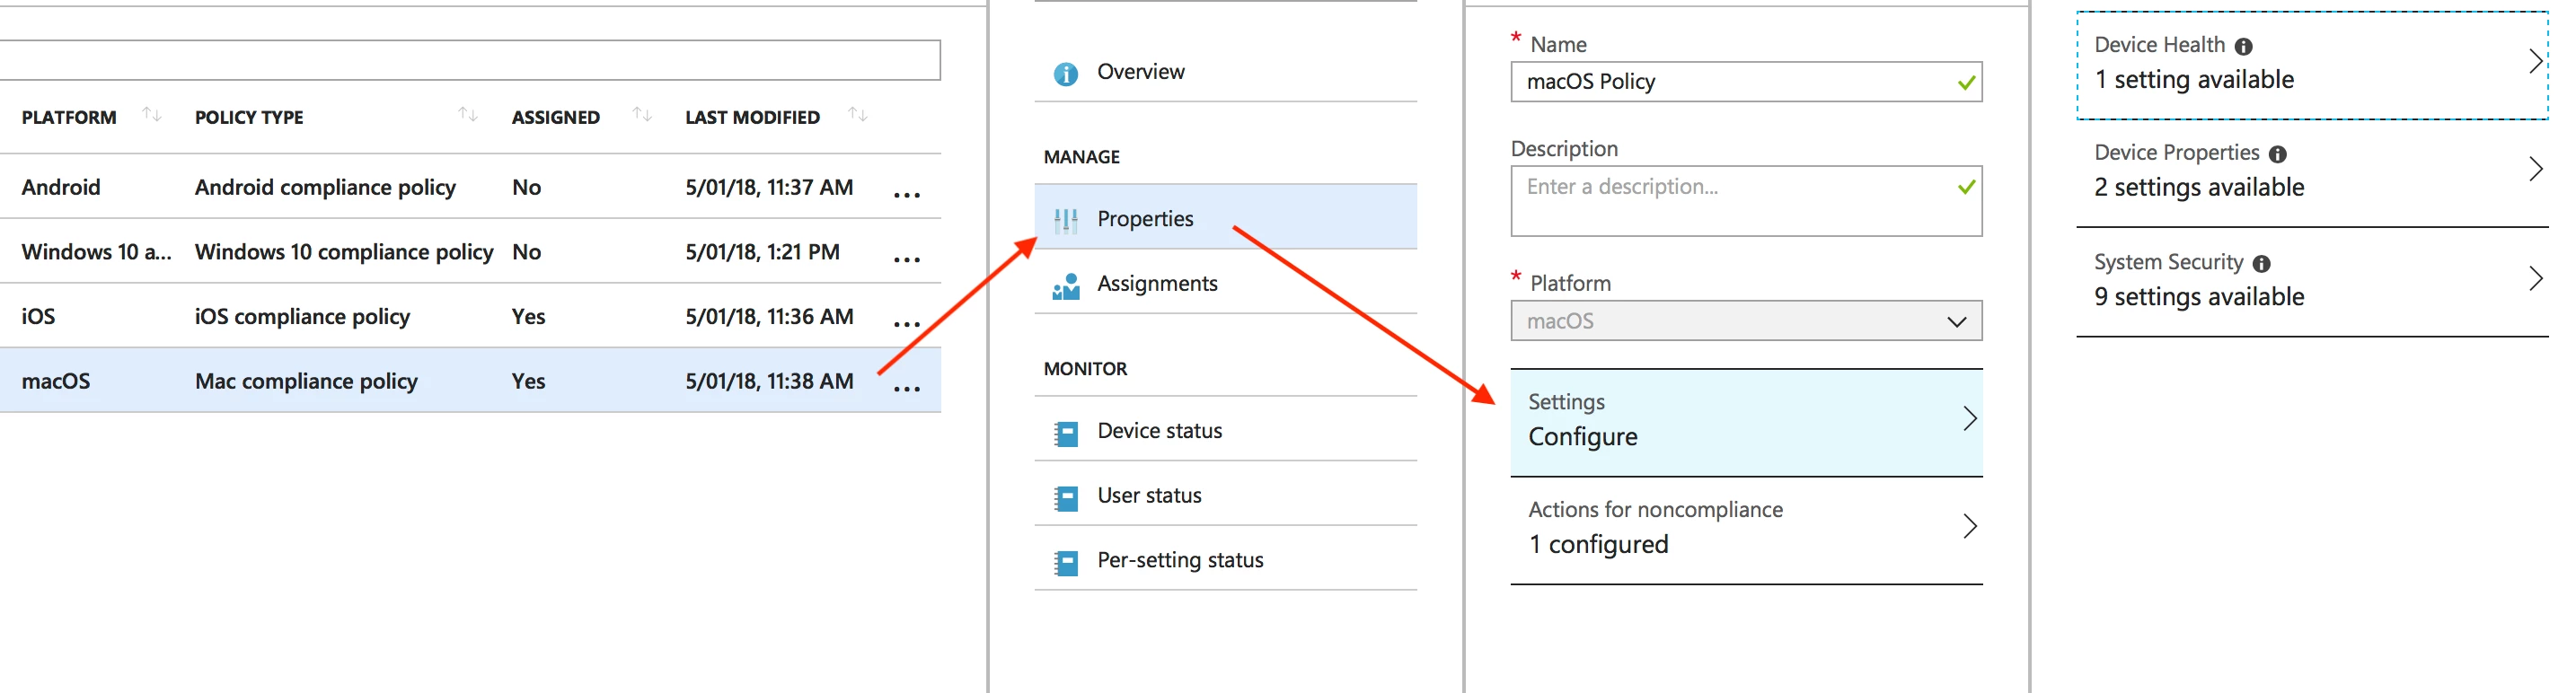Viewport: 2576px width, 693px height.
Task: Open the Device status menu item
Action: [1225, 429]
